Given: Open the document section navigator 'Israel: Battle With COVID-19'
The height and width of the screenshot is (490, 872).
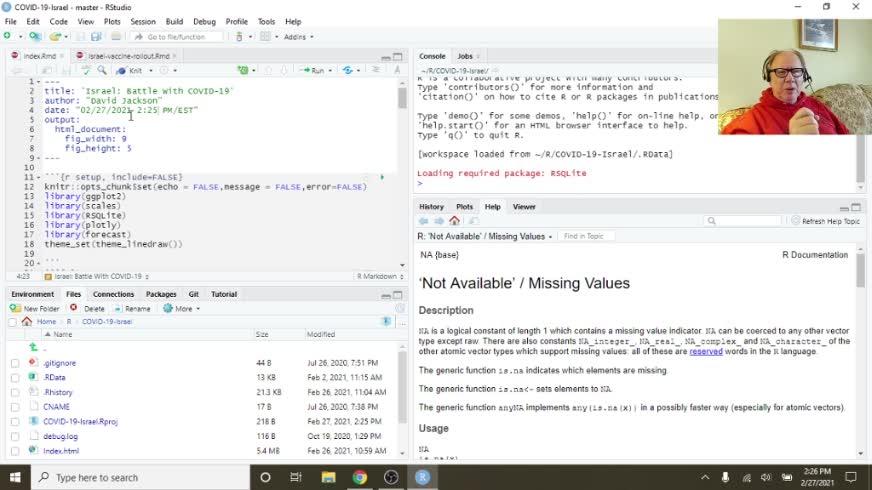Looking at the screenshot, I should click(x=96, y=276).
